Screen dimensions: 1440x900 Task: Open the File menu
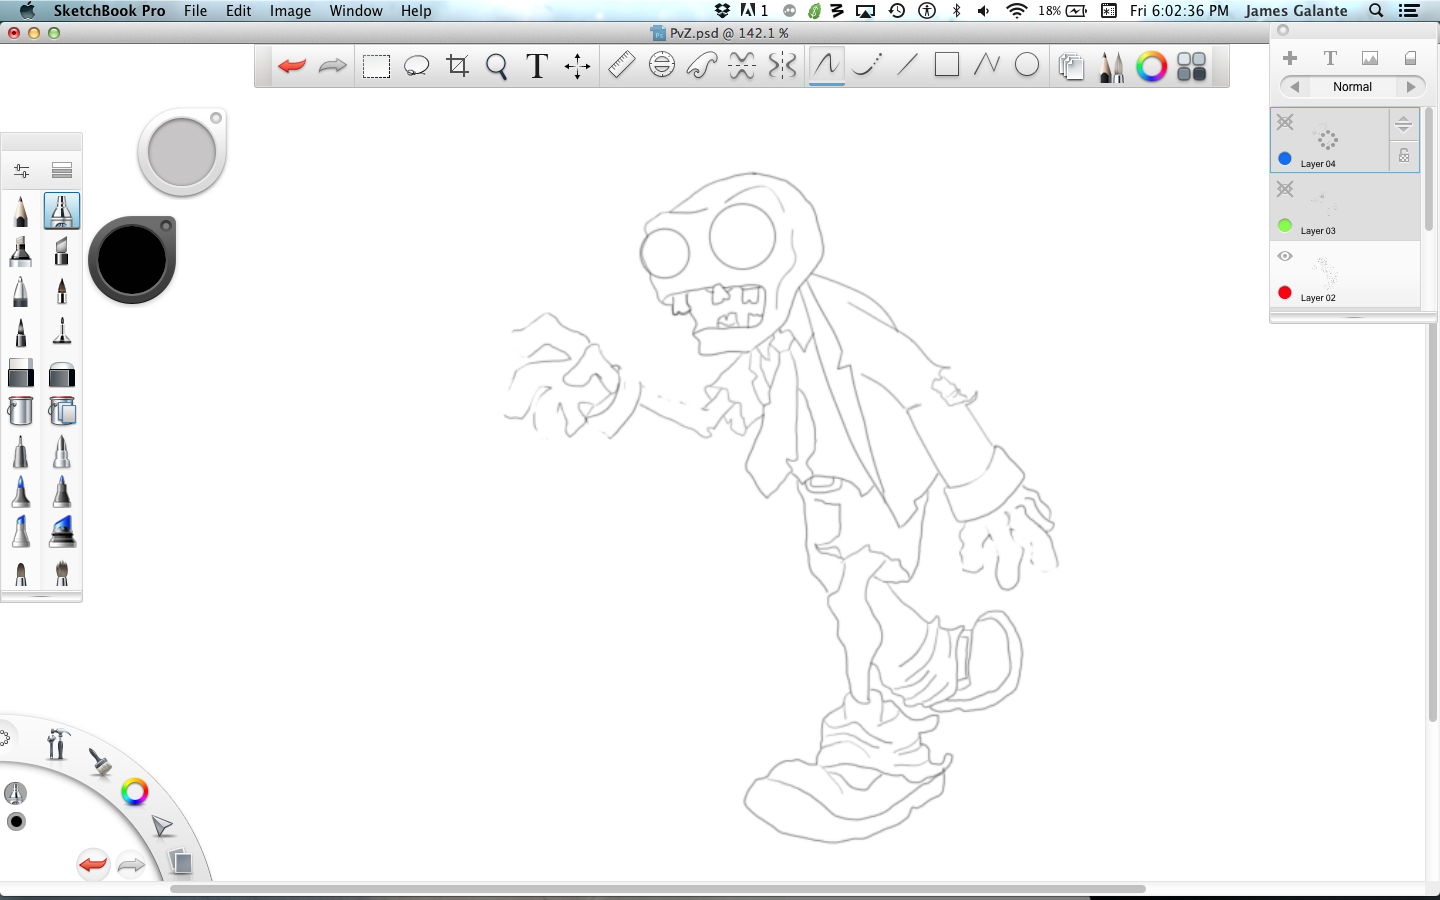[x=196, y=11]
